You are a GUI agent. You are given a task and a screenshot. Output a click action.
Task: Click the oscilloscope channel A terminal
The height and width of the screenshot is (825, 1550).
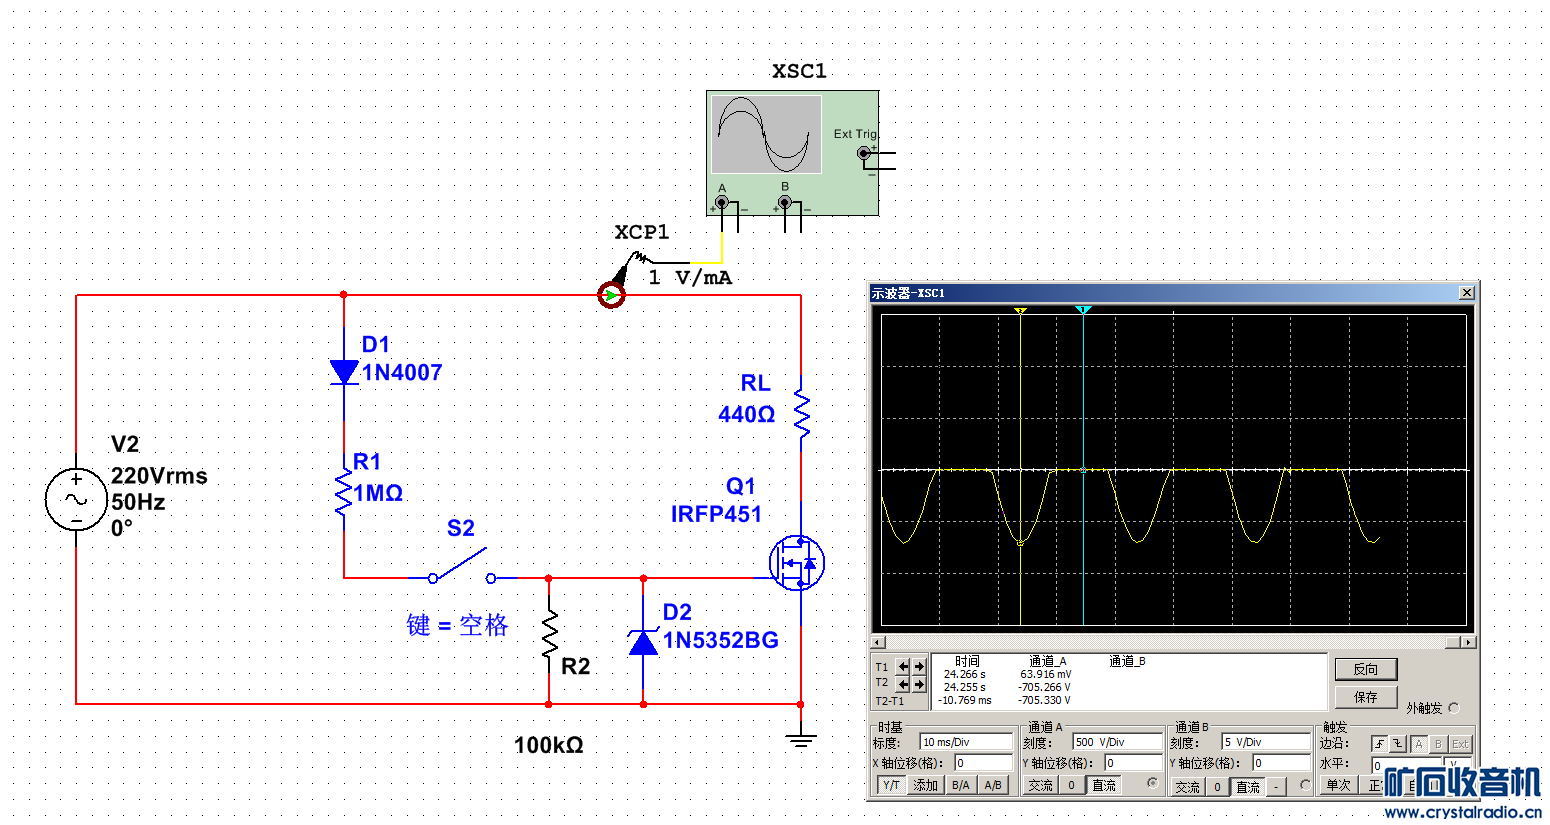coord(722,203)
